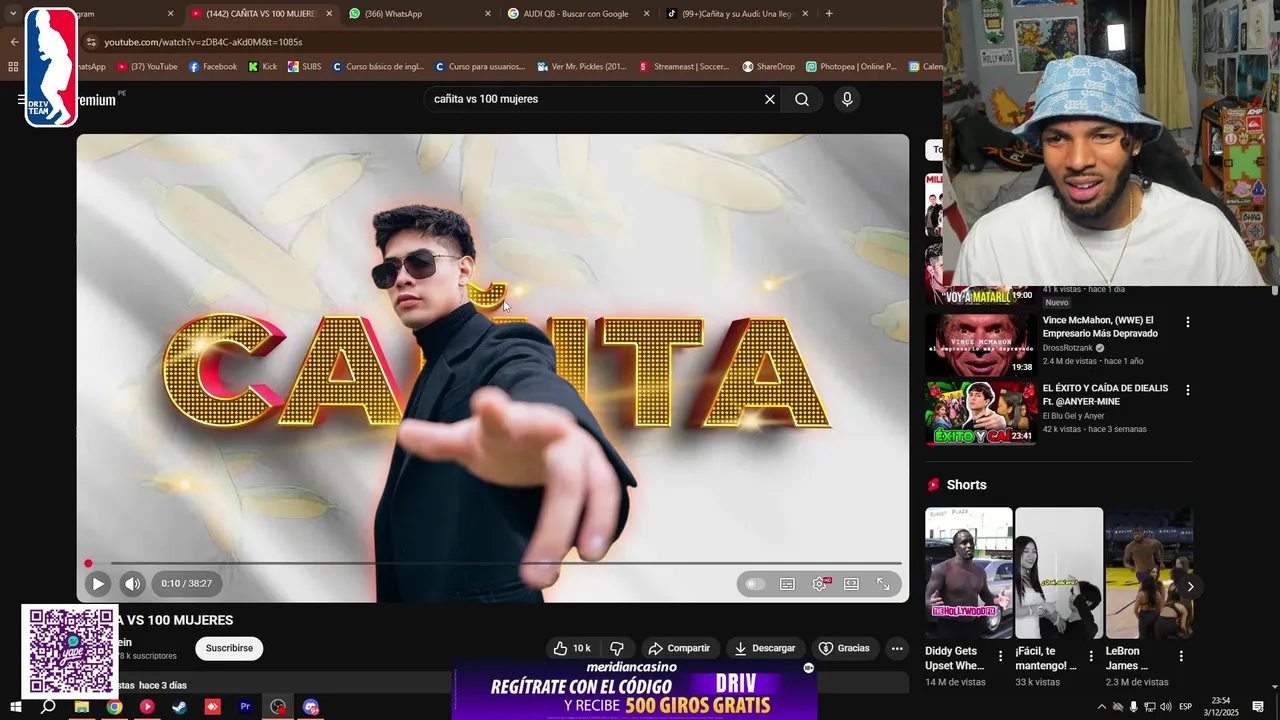
Task: Open the Facebook bookmark
Action: [x=212, y=67]
